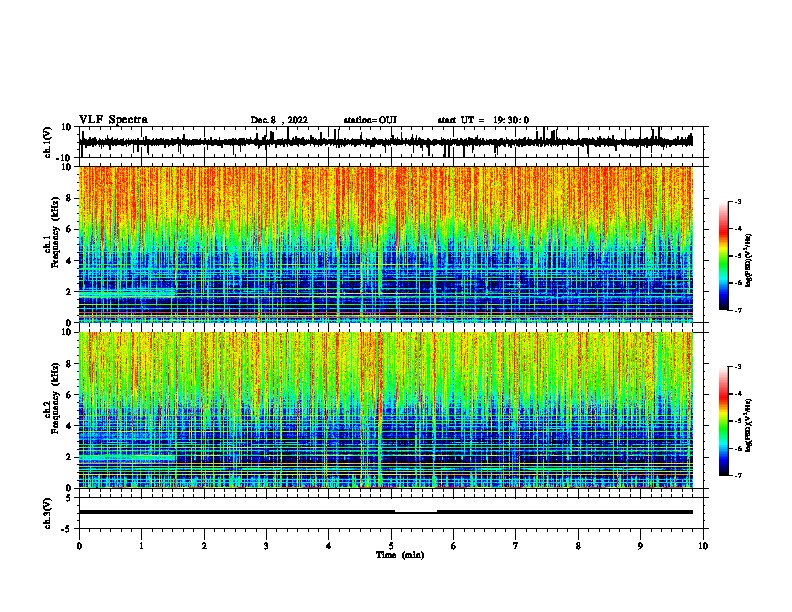Click the "Time (min)" axis title

tap(400, 555)
